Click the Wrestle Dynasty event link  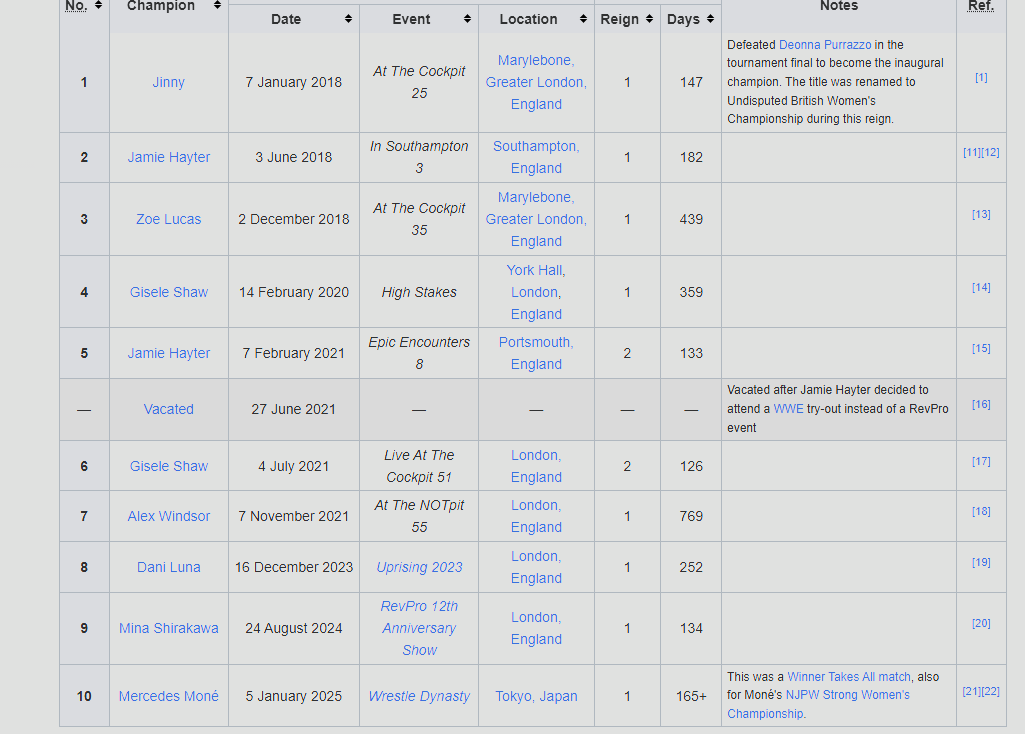[419, 696]
